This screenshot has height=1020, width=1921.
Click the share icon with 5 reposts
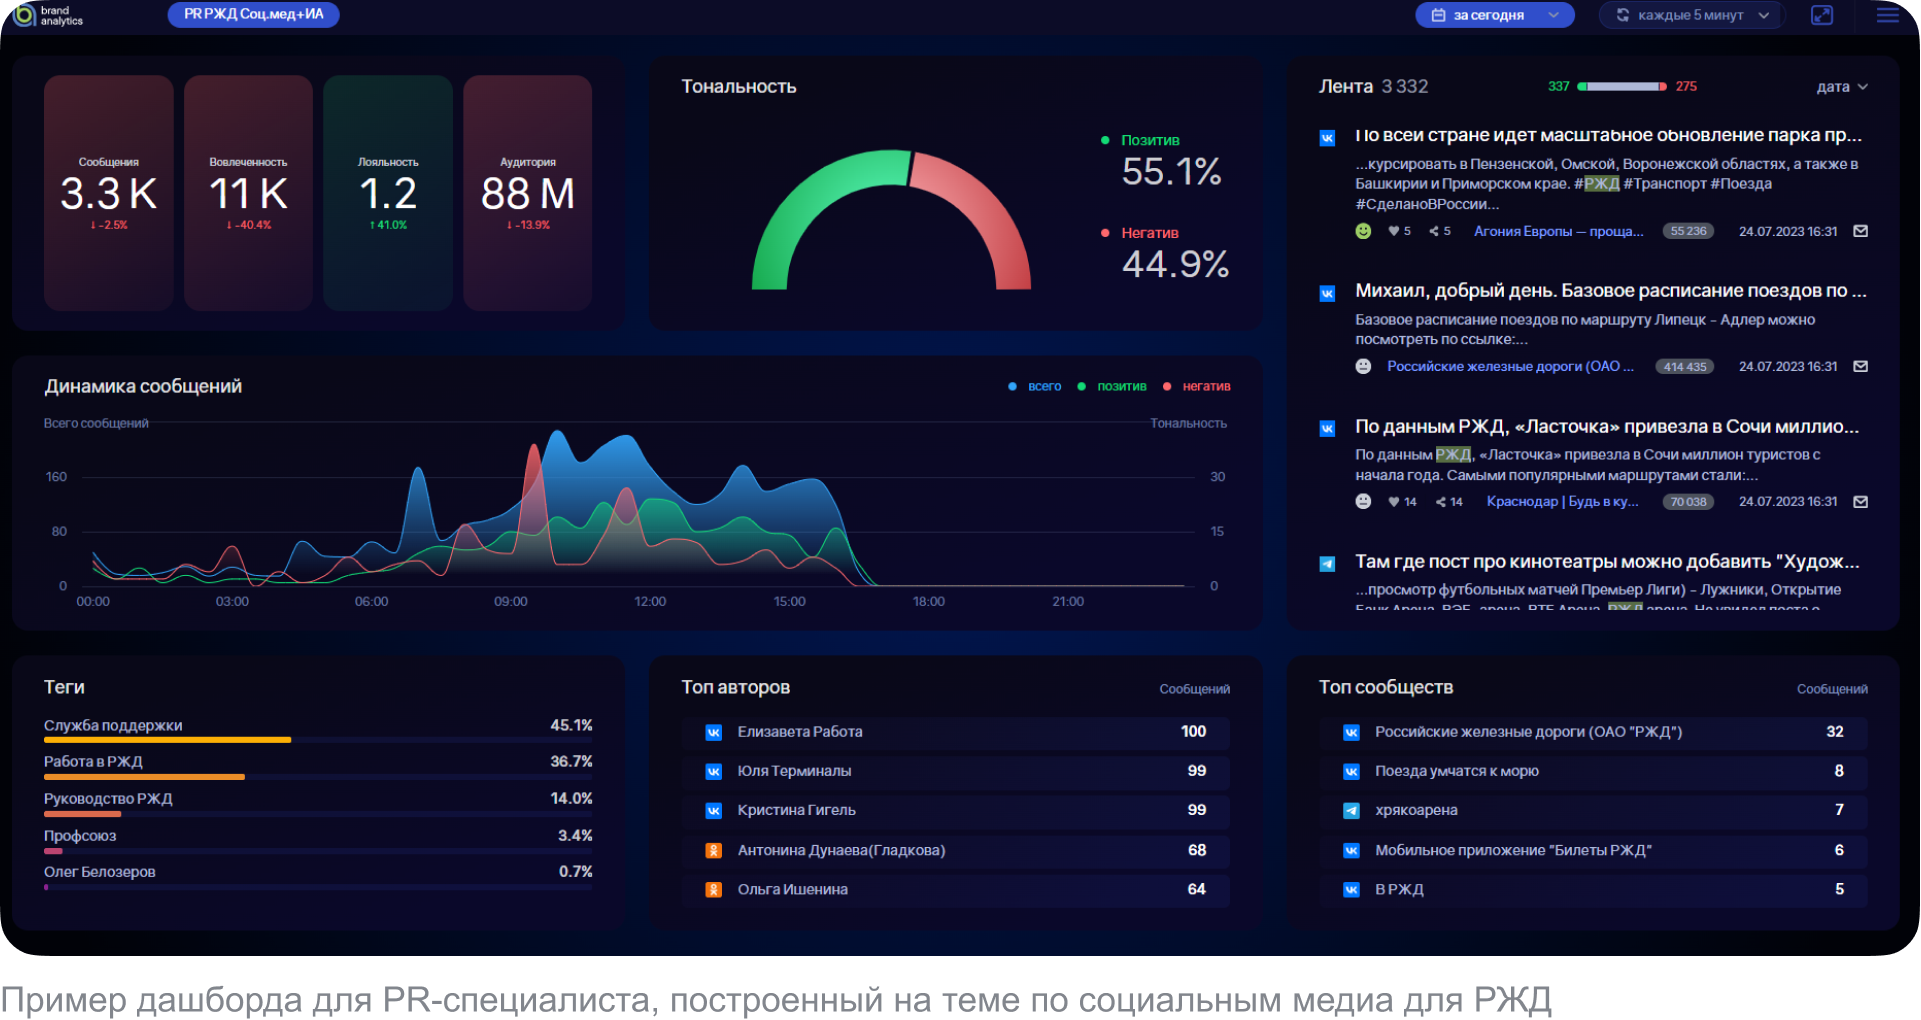1434,231
